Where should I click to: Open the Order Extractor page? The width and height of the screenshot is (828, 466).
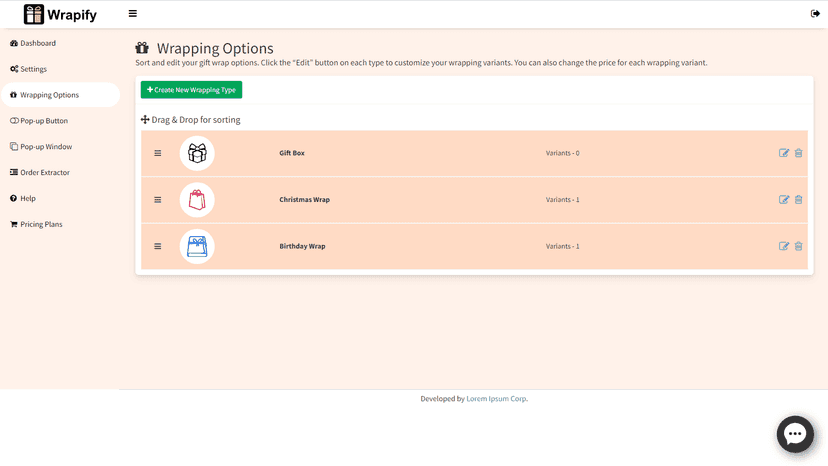(x=40, y=173)
